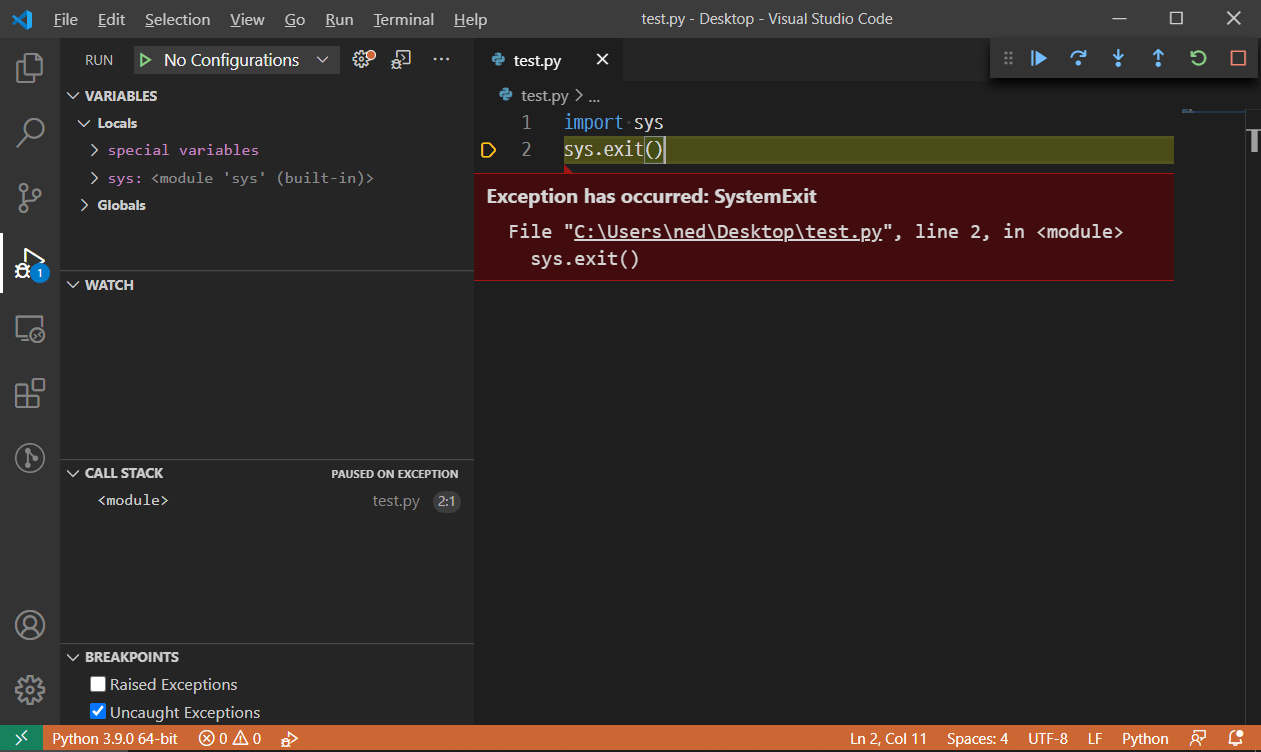Screen dimensions: 1261x752
Task: Grab the debug toolbar drag handle
Action: pos(1008,58)
